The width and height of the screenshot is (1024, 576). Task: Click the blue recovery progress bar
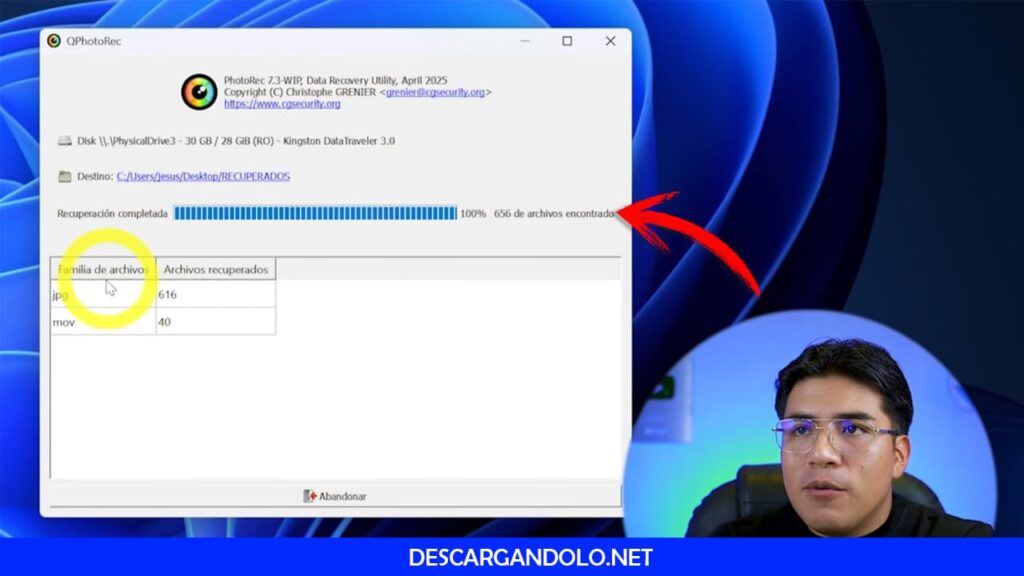315,213
